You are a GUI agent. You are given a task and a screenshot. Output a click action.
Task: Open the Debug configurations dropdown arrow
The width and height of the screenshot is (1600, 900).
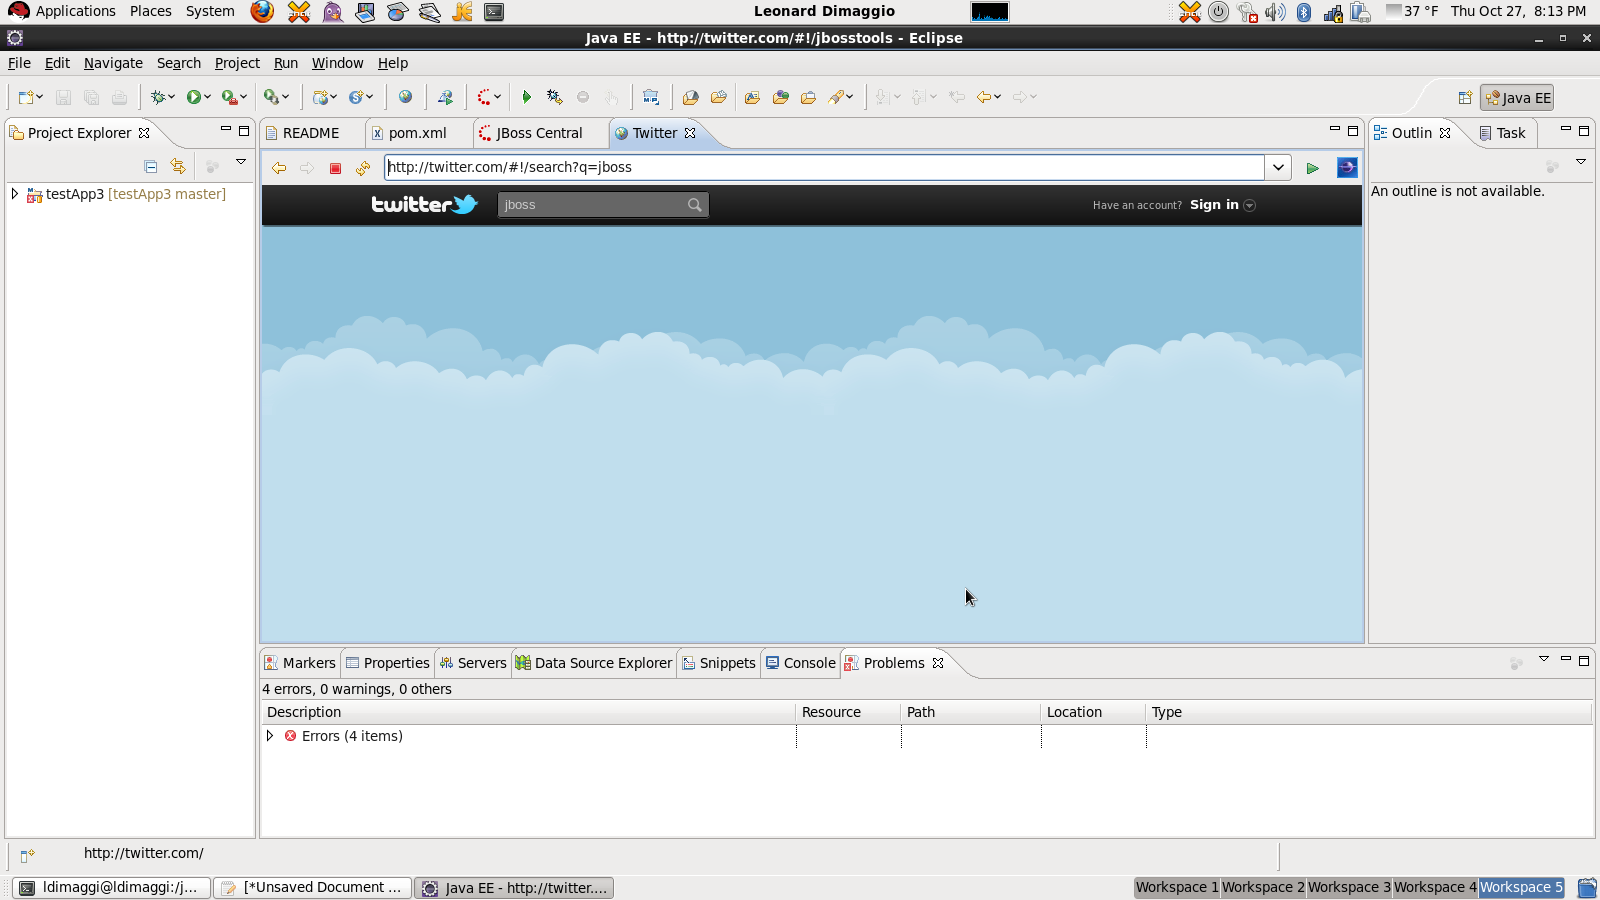172,97
